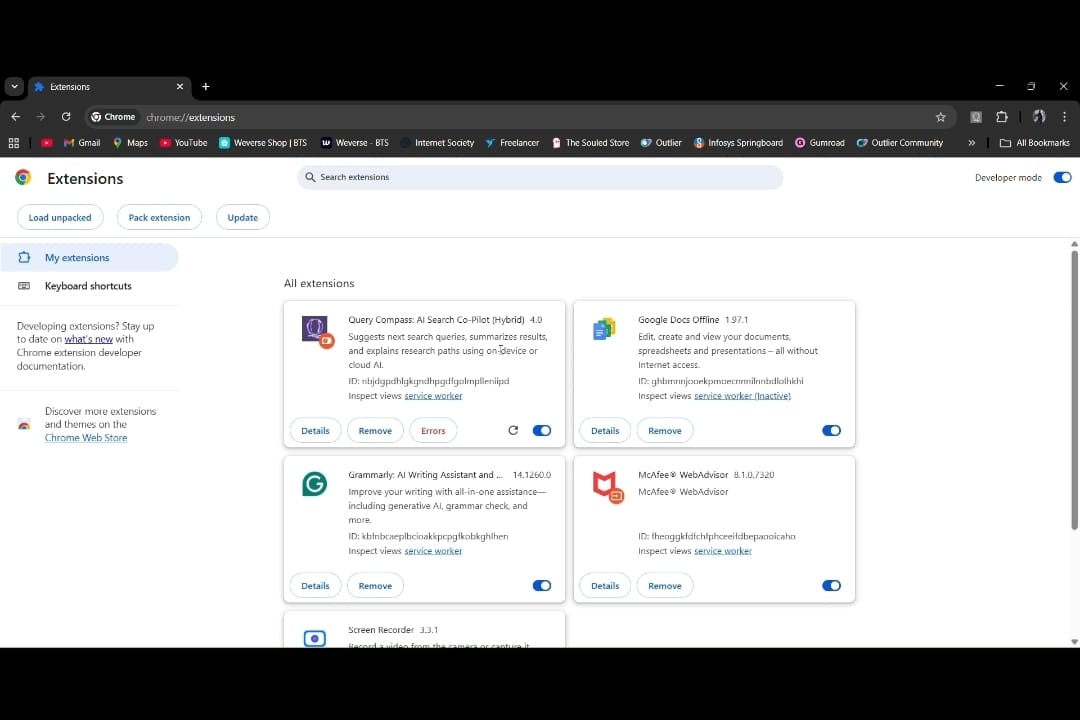1080x720 pixels.
Task: Open the Weverse Shop | BTS bookmark
Action: 263,143
